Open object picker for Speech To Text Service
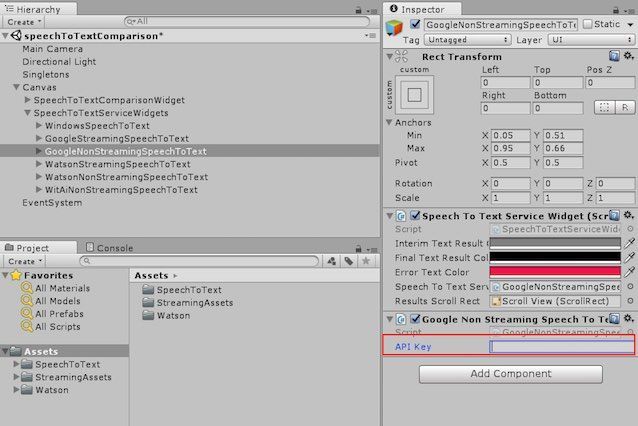The image size is (638, 426). tap(630, 286)
